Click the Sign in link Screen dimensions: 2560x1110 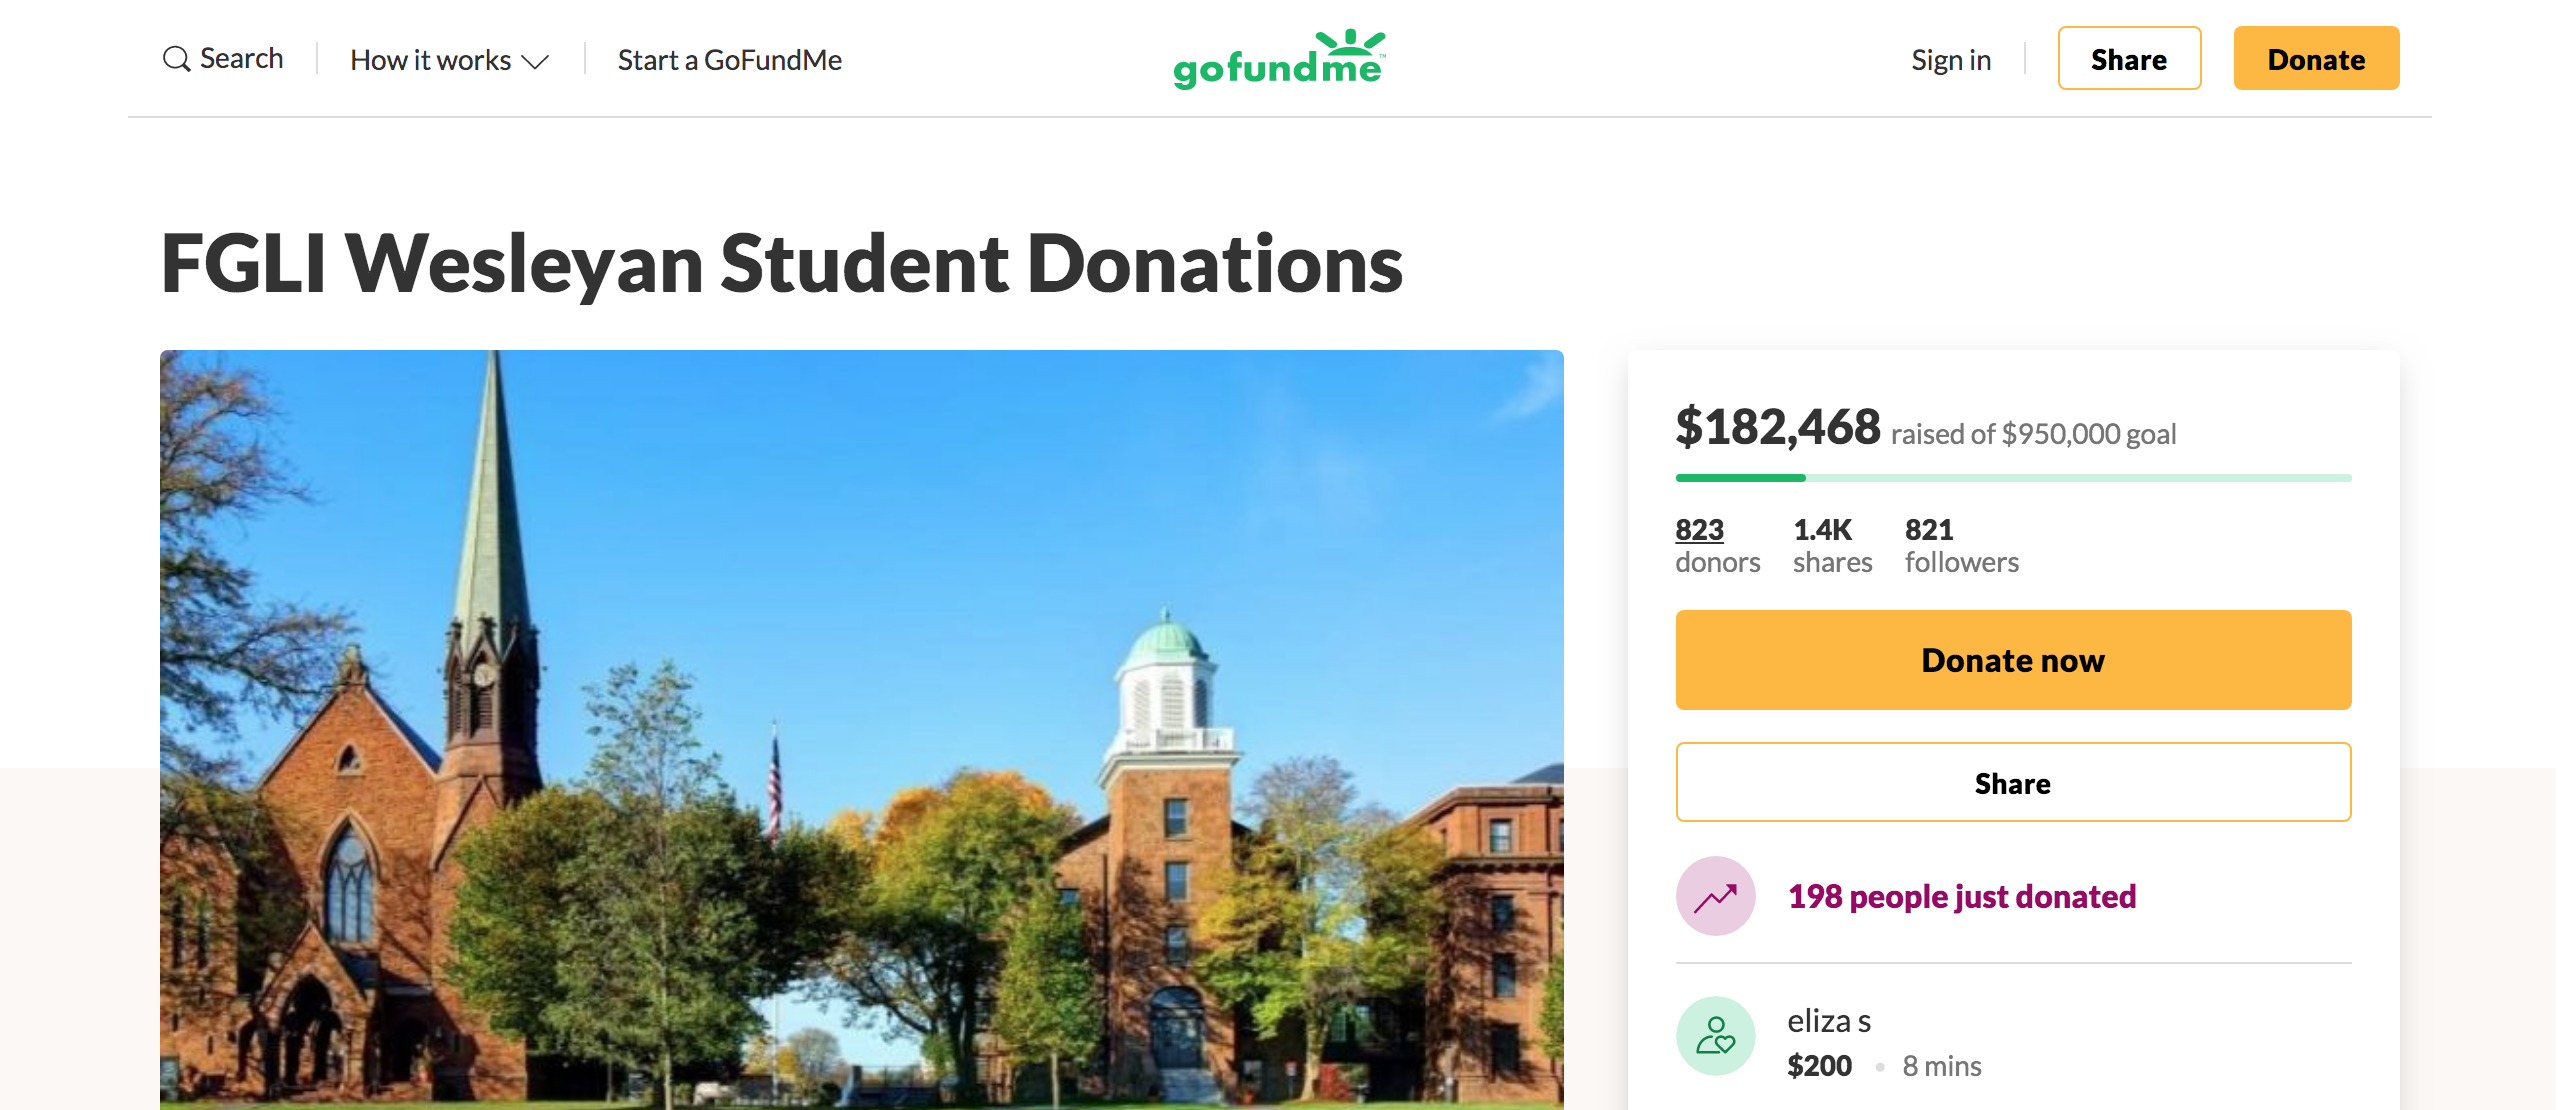pyautogui.click(x=1950, y=60)
